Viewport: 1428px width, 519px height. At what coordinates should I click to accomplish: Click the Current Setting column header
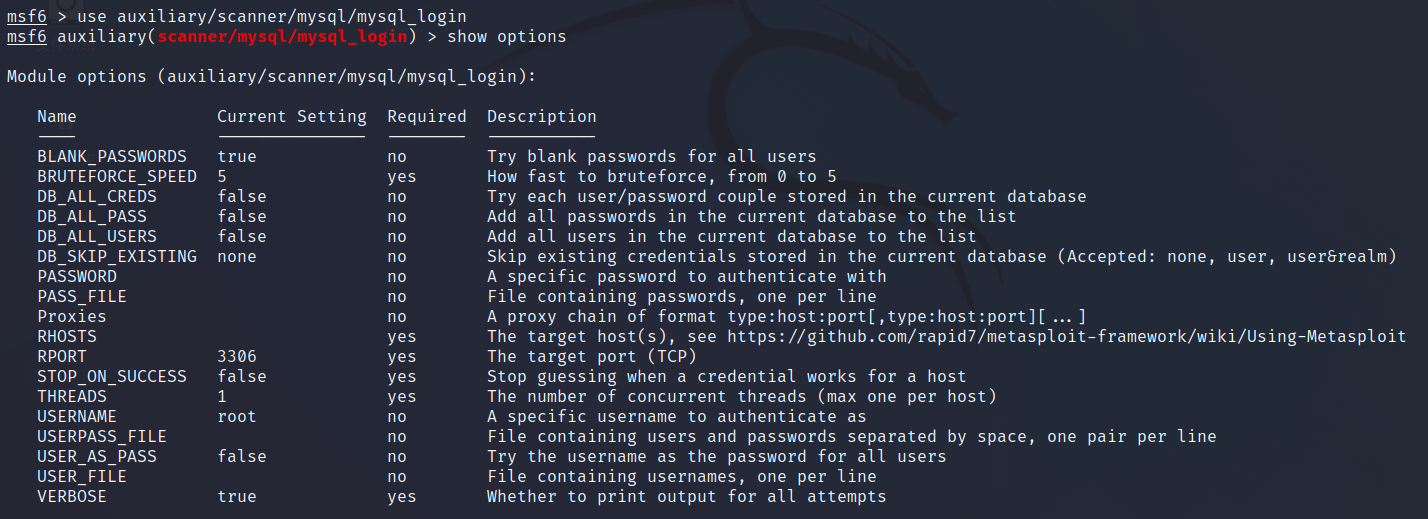tap(292, 117)
